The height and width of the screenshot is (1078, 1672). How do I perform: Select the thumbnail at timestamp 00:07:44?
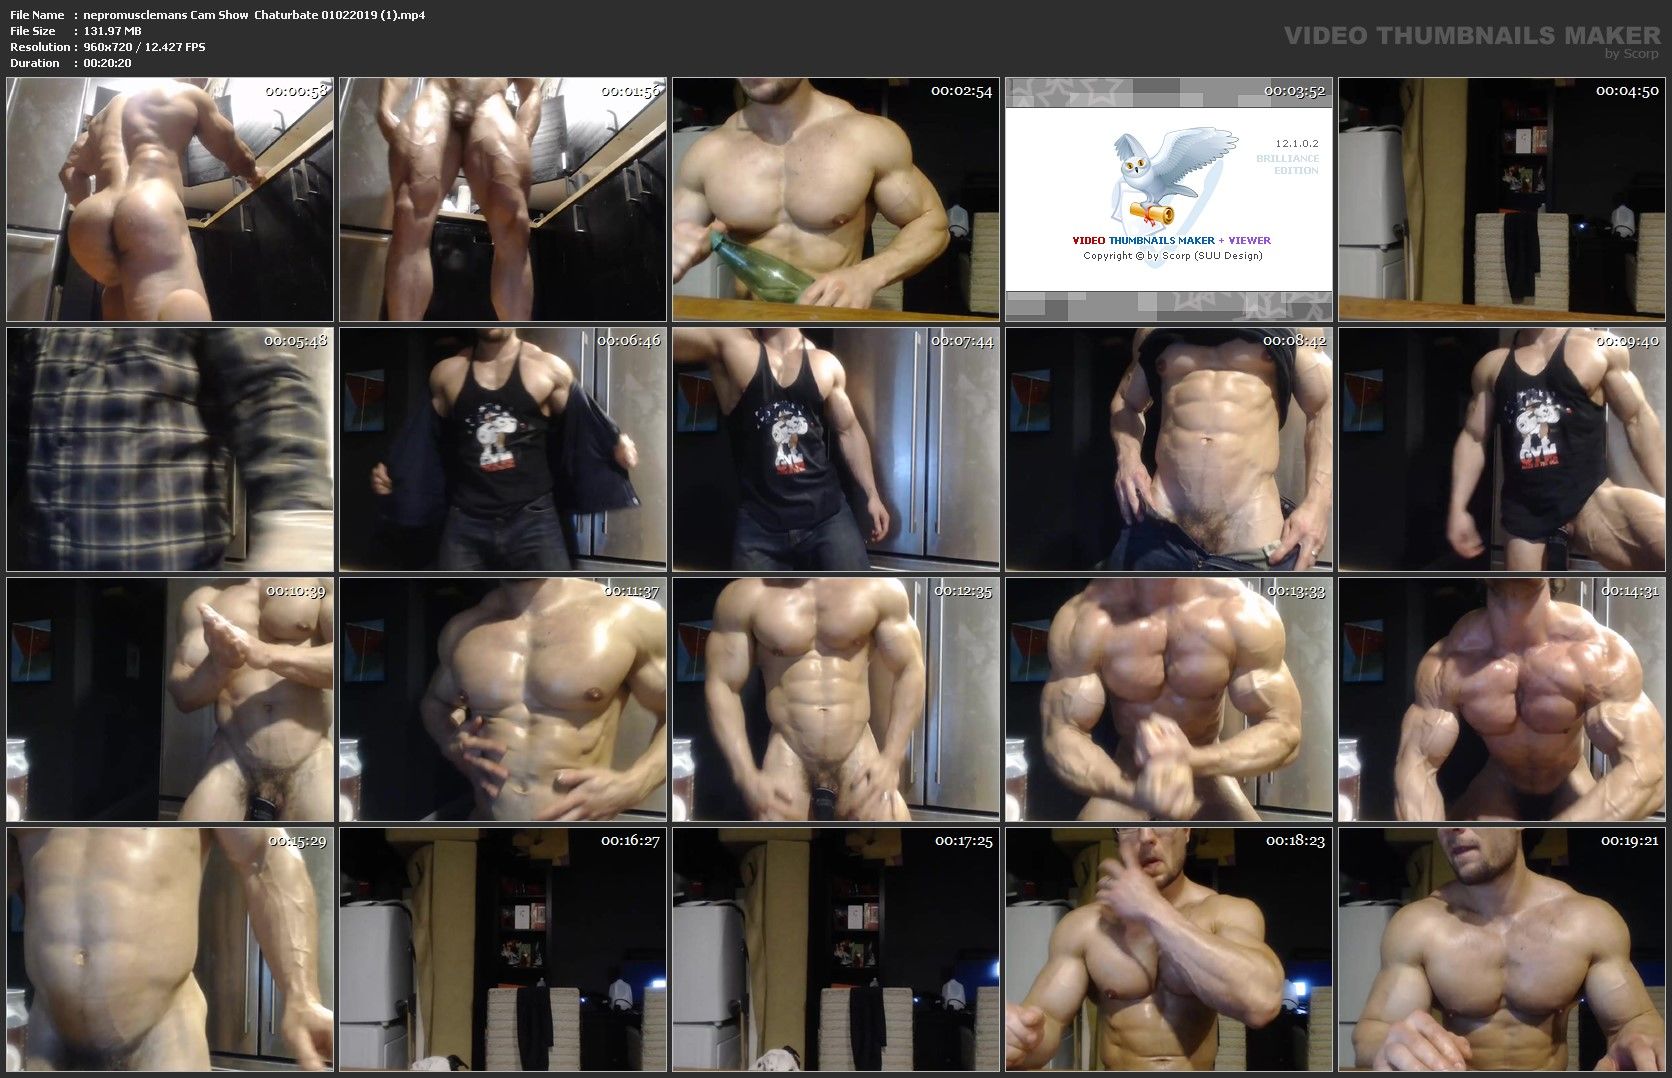(x=835, y=449)
